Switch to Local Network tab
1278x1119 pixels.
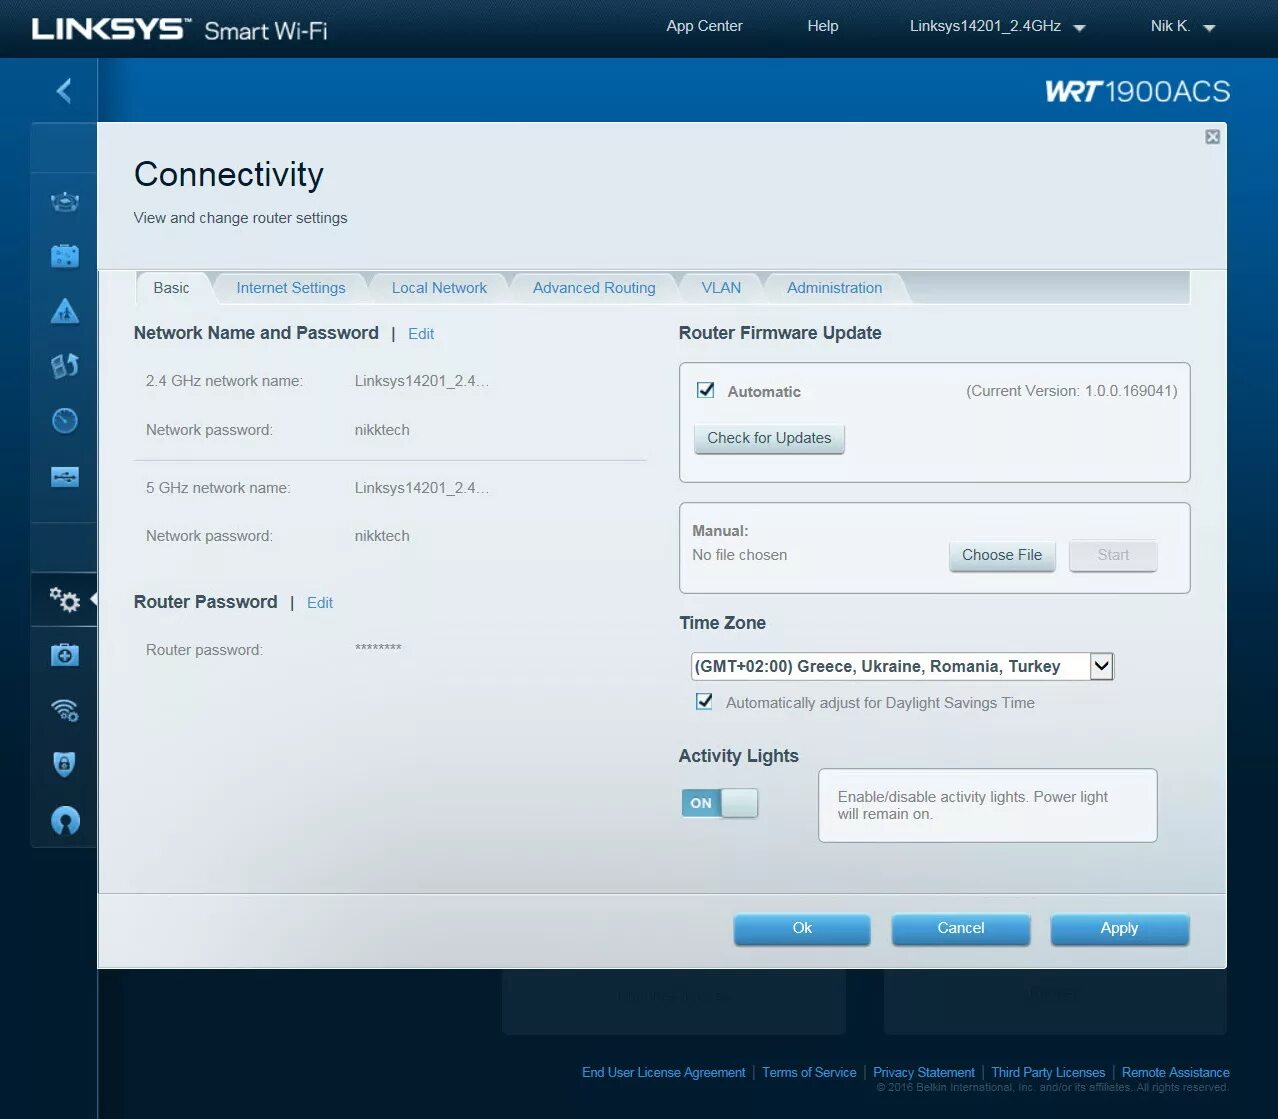pyautogui.click(x=439, y=288)
